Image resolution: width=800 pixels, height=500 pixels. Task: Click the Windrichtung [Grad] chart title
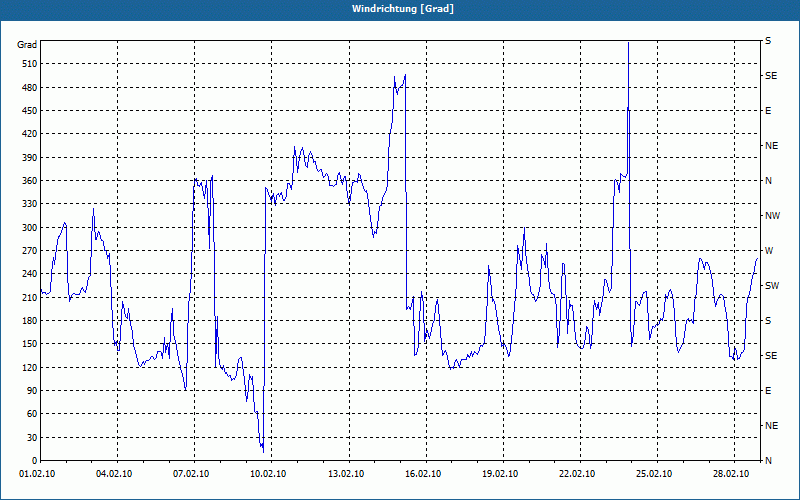(403, 9)
